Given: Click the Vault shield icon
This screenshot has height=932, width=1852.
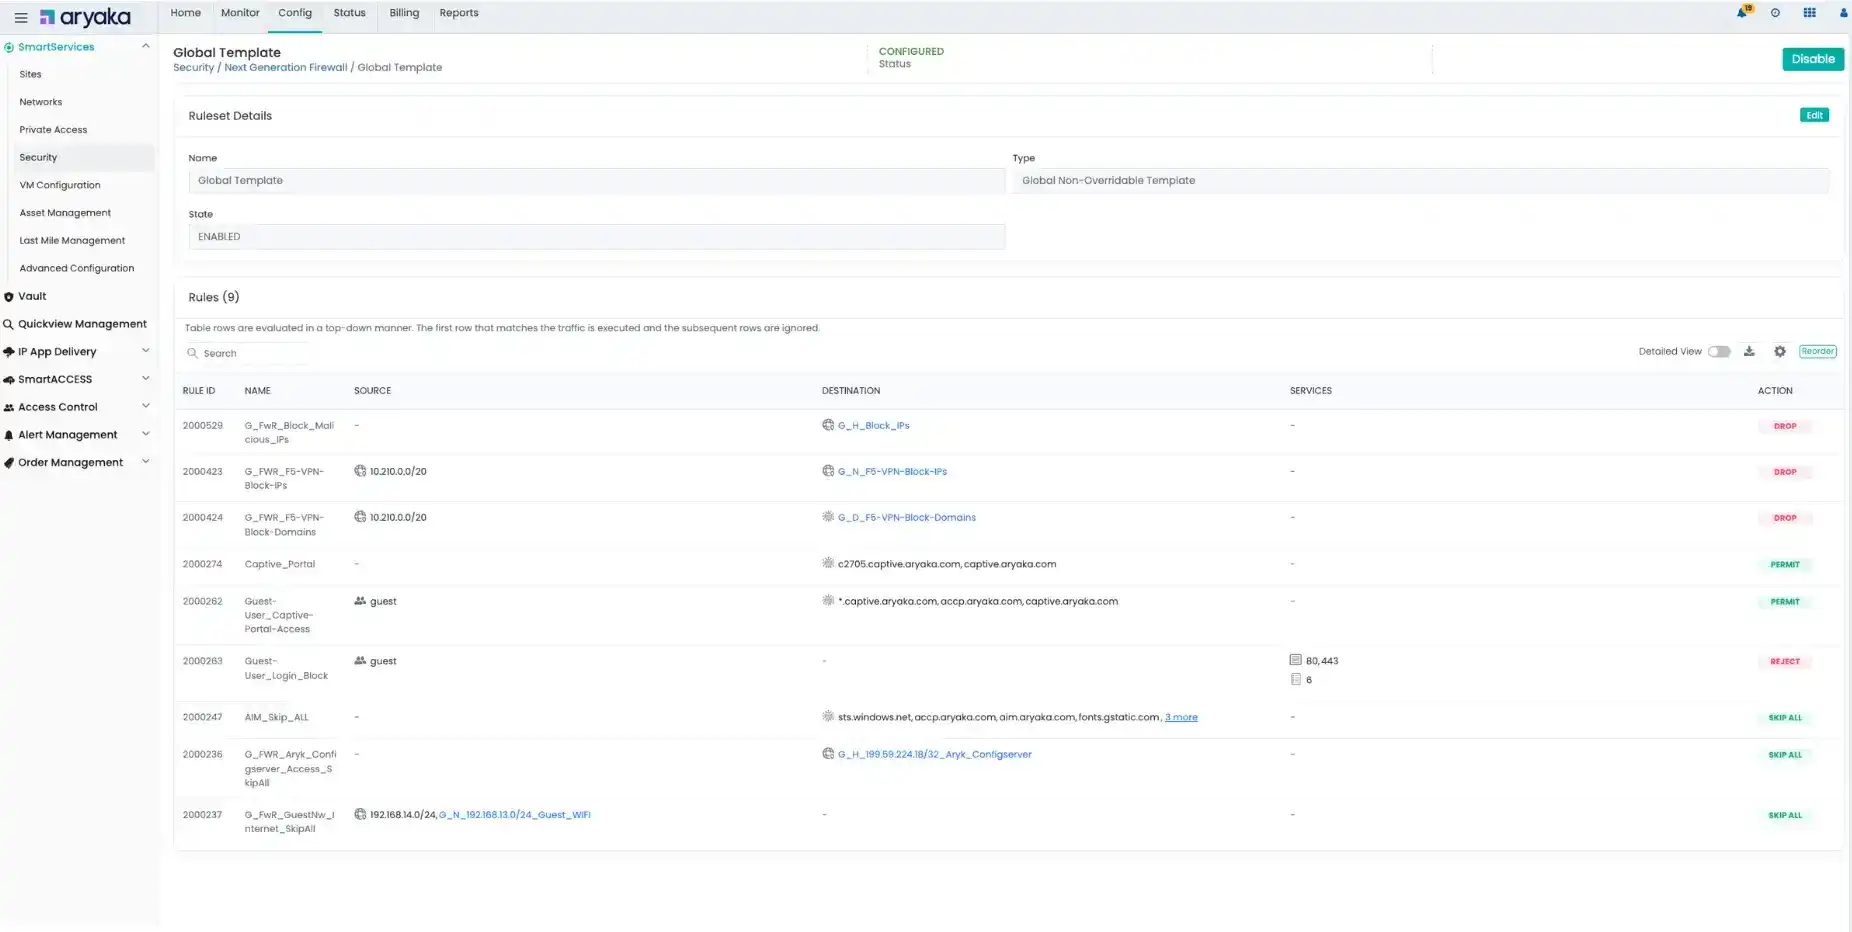Looking at the screenshot, I should pyautogui.click(x=9, y=297).
